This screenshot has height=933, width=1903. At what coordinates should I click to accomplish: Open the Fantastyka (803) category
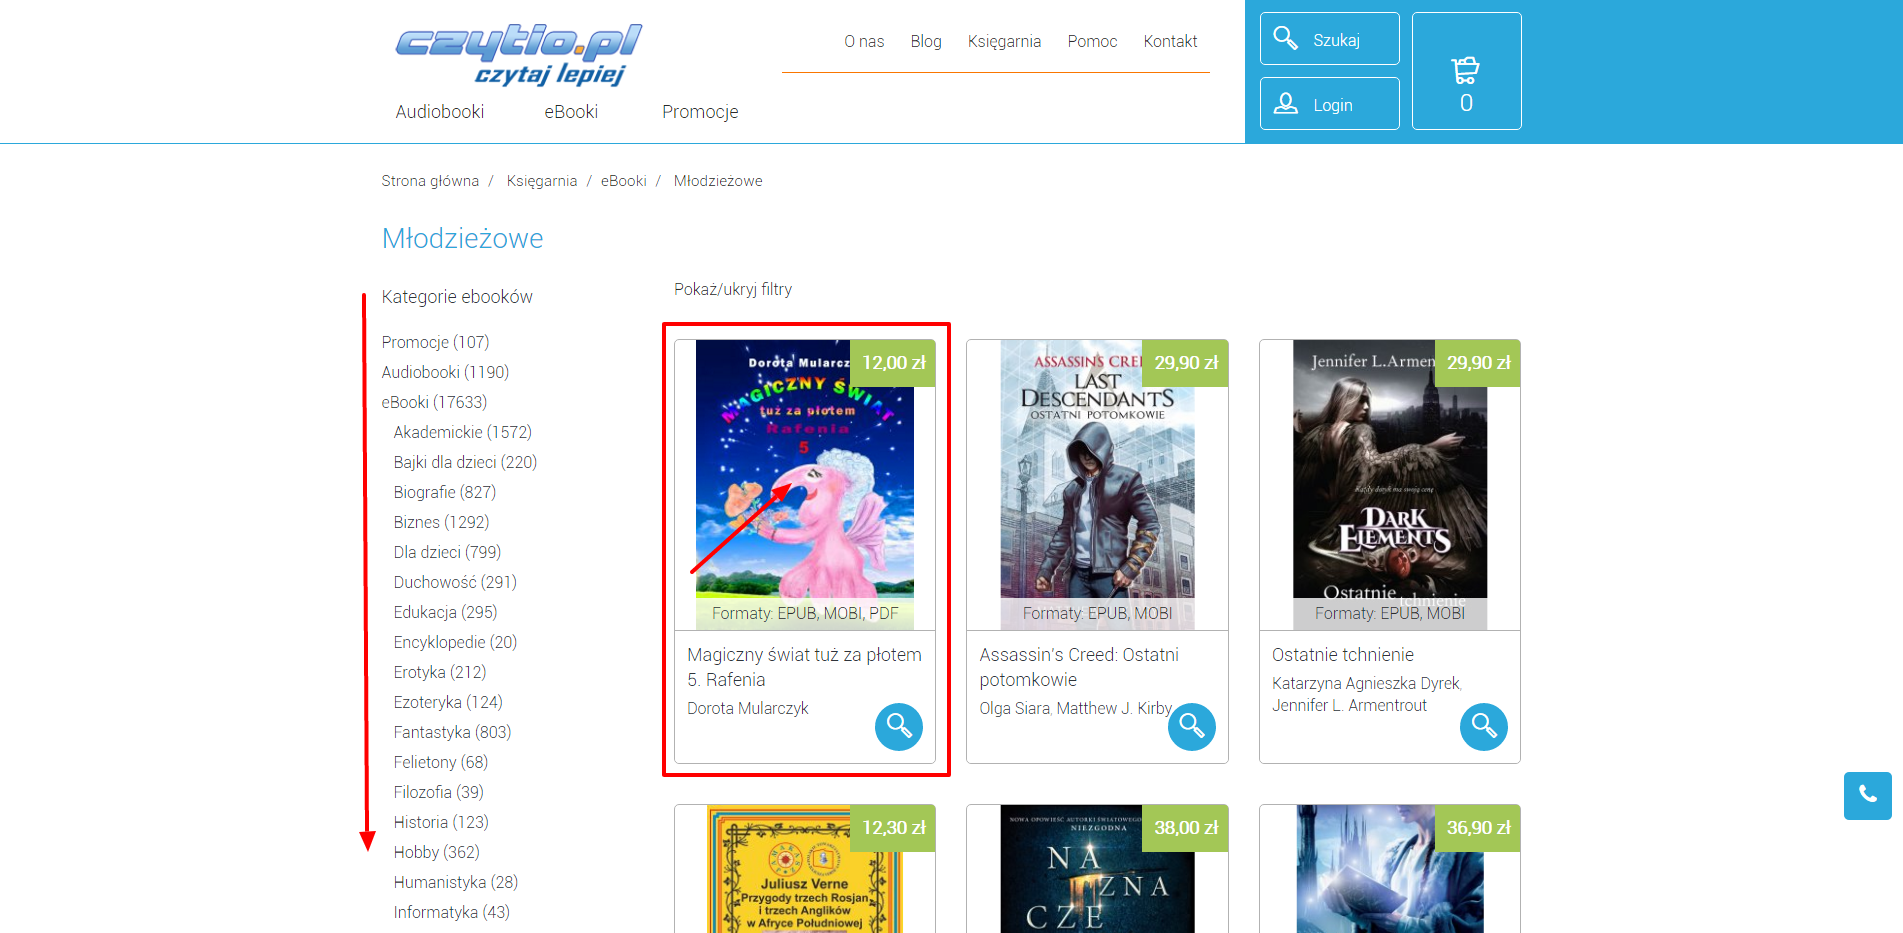point(452,732)
